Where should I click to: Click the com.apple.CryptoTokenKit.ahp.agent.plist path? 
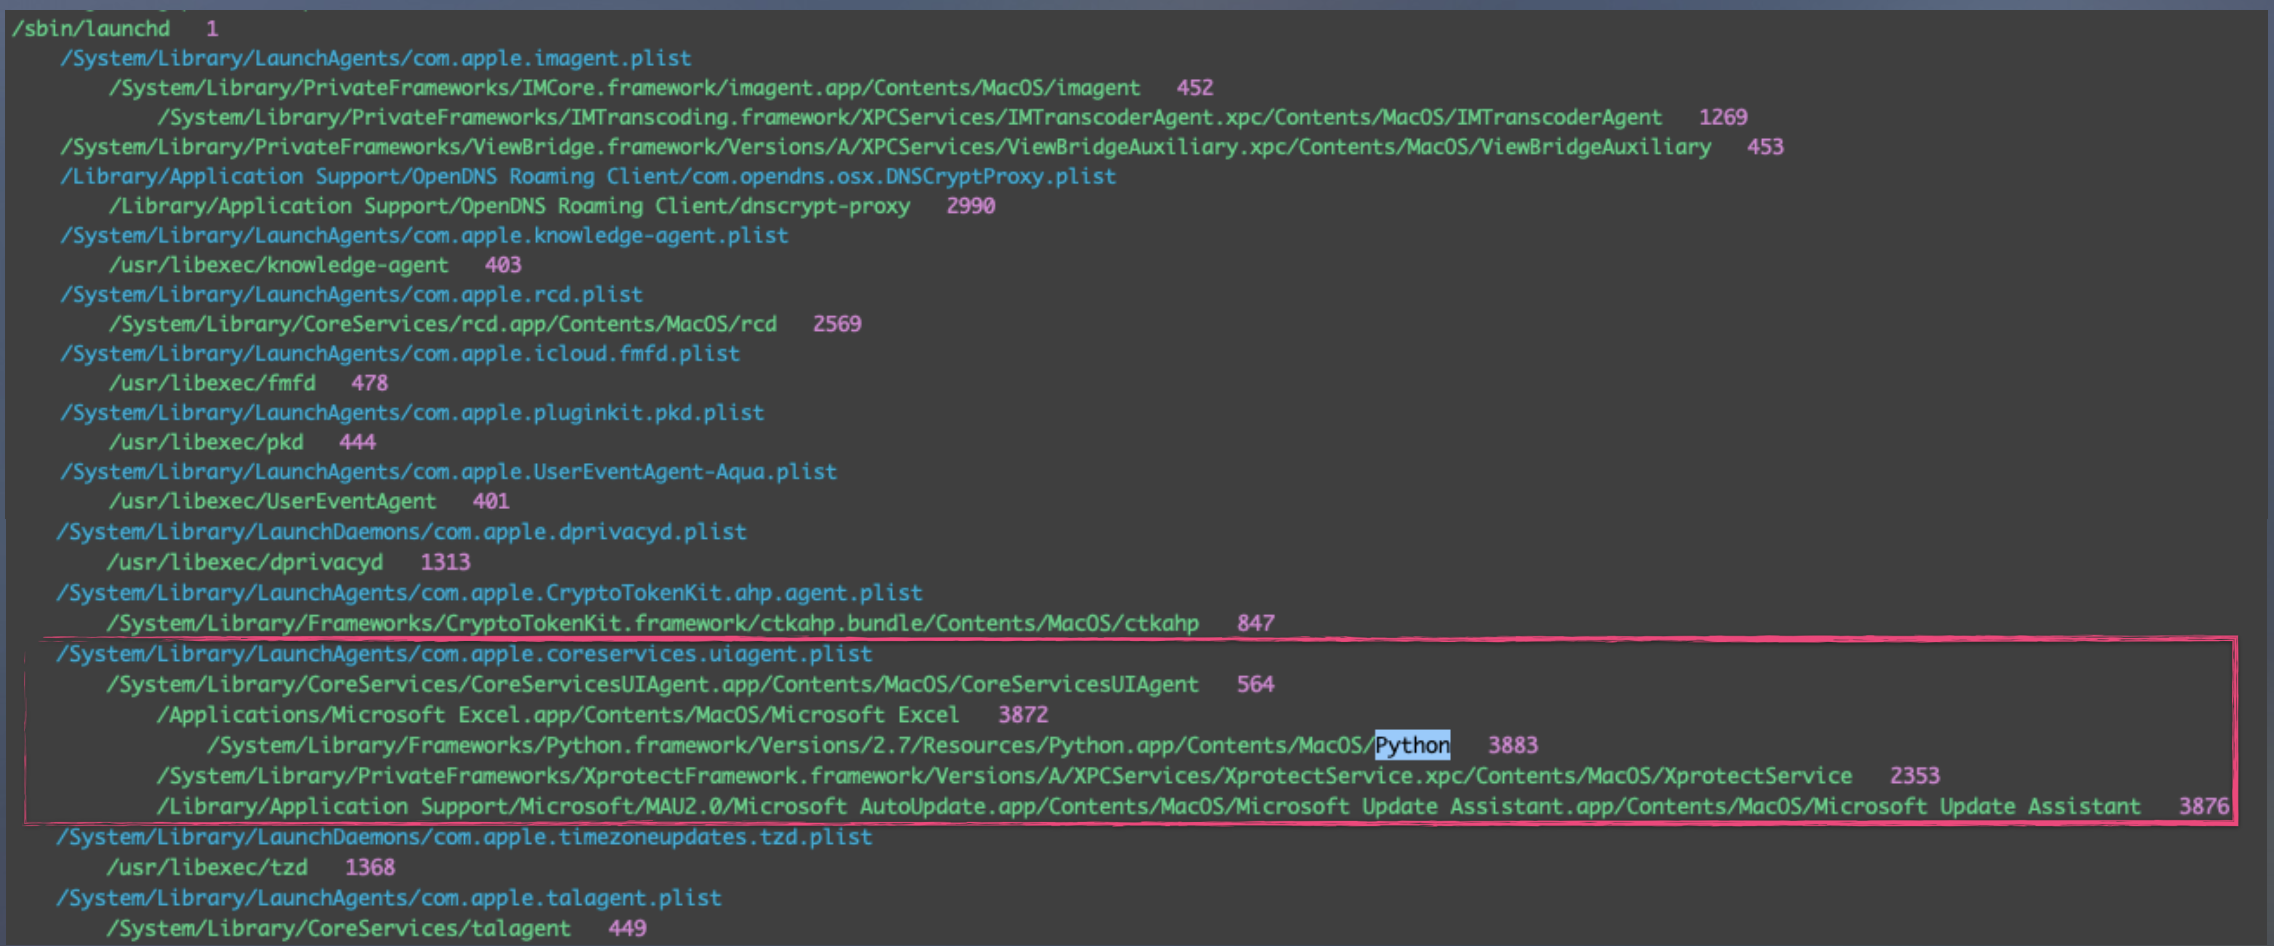click(x=490, y=592)
